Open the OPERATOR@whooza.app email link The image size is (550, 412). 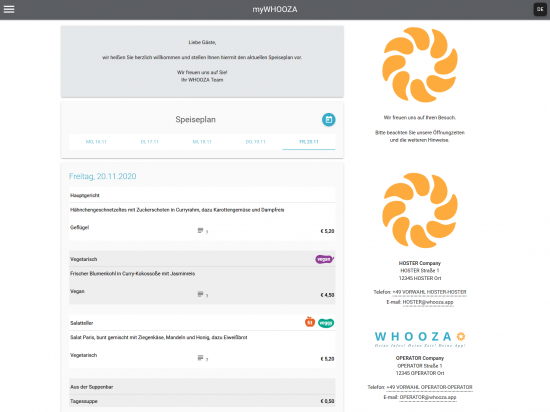(x=428, y=397)
